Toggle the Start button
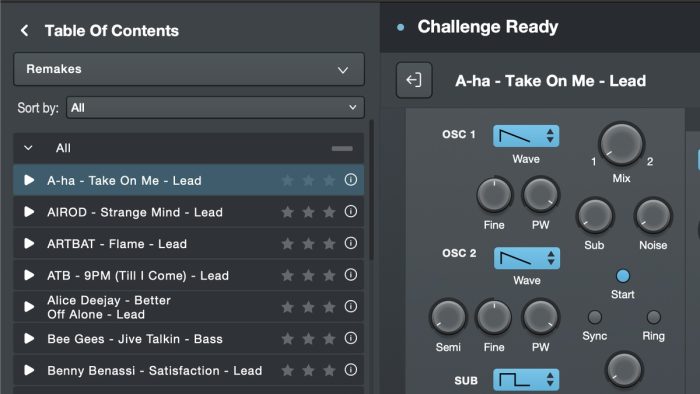The width and height of the screenshot is (700, 394). [623, 276]
